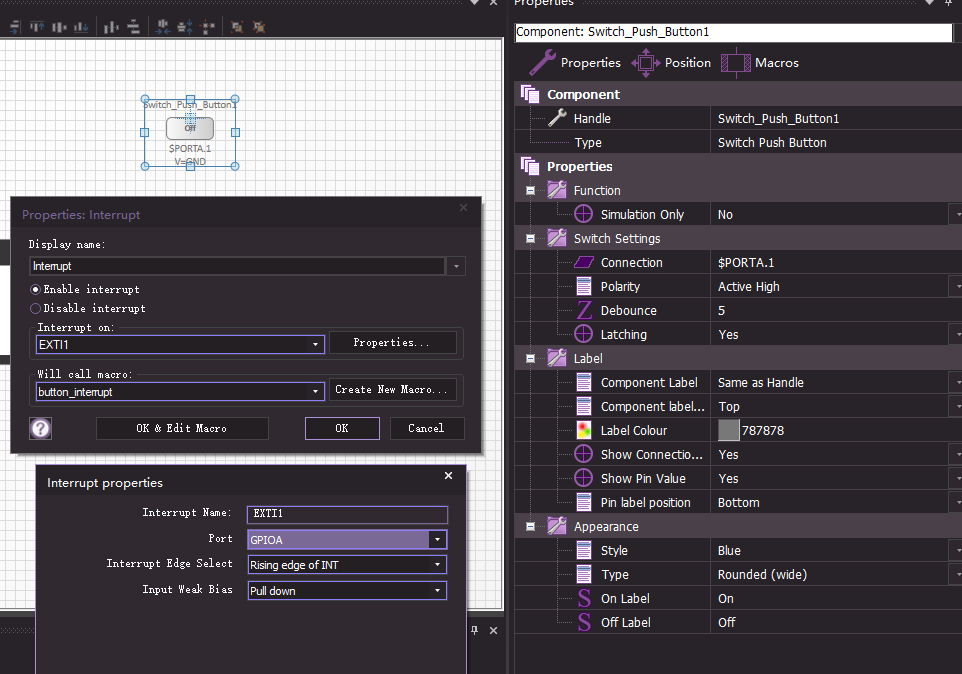Screen dimensions: 962x674
Task: Open the Interrupt Edge Select dropdown
Action: point(437,565)
